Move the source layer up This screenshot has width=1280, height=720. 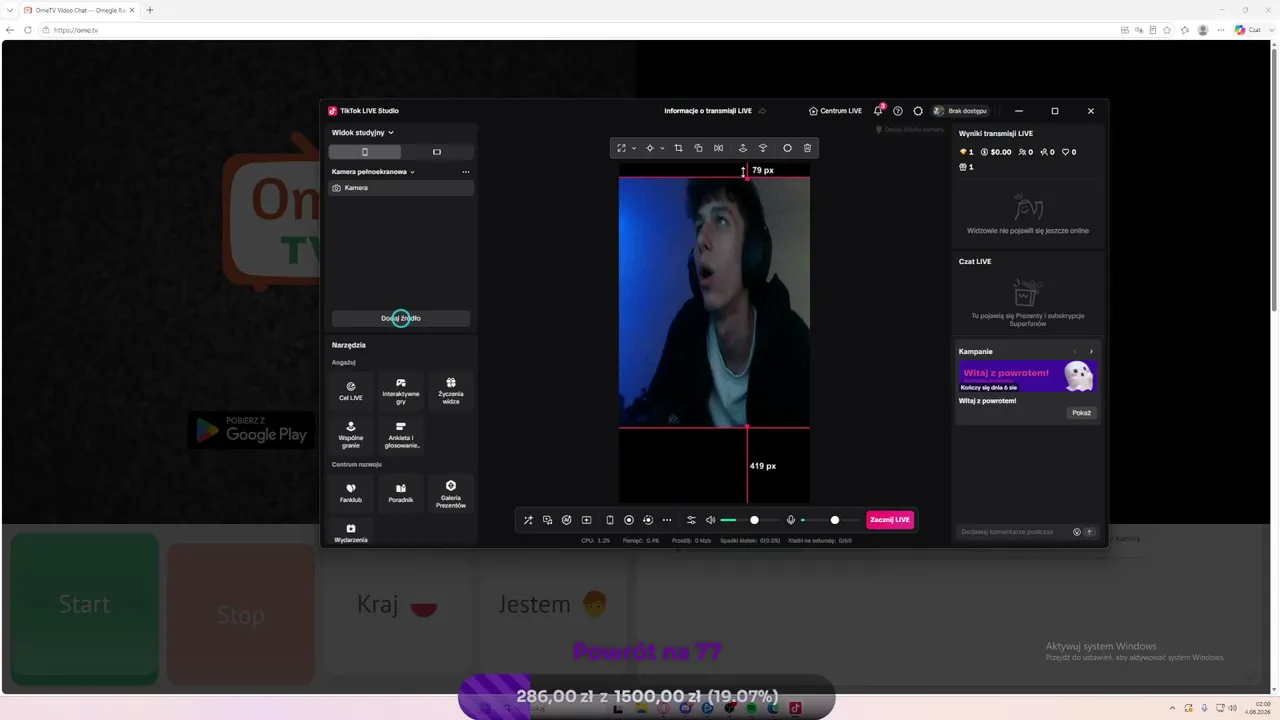[x=742, y=148]
